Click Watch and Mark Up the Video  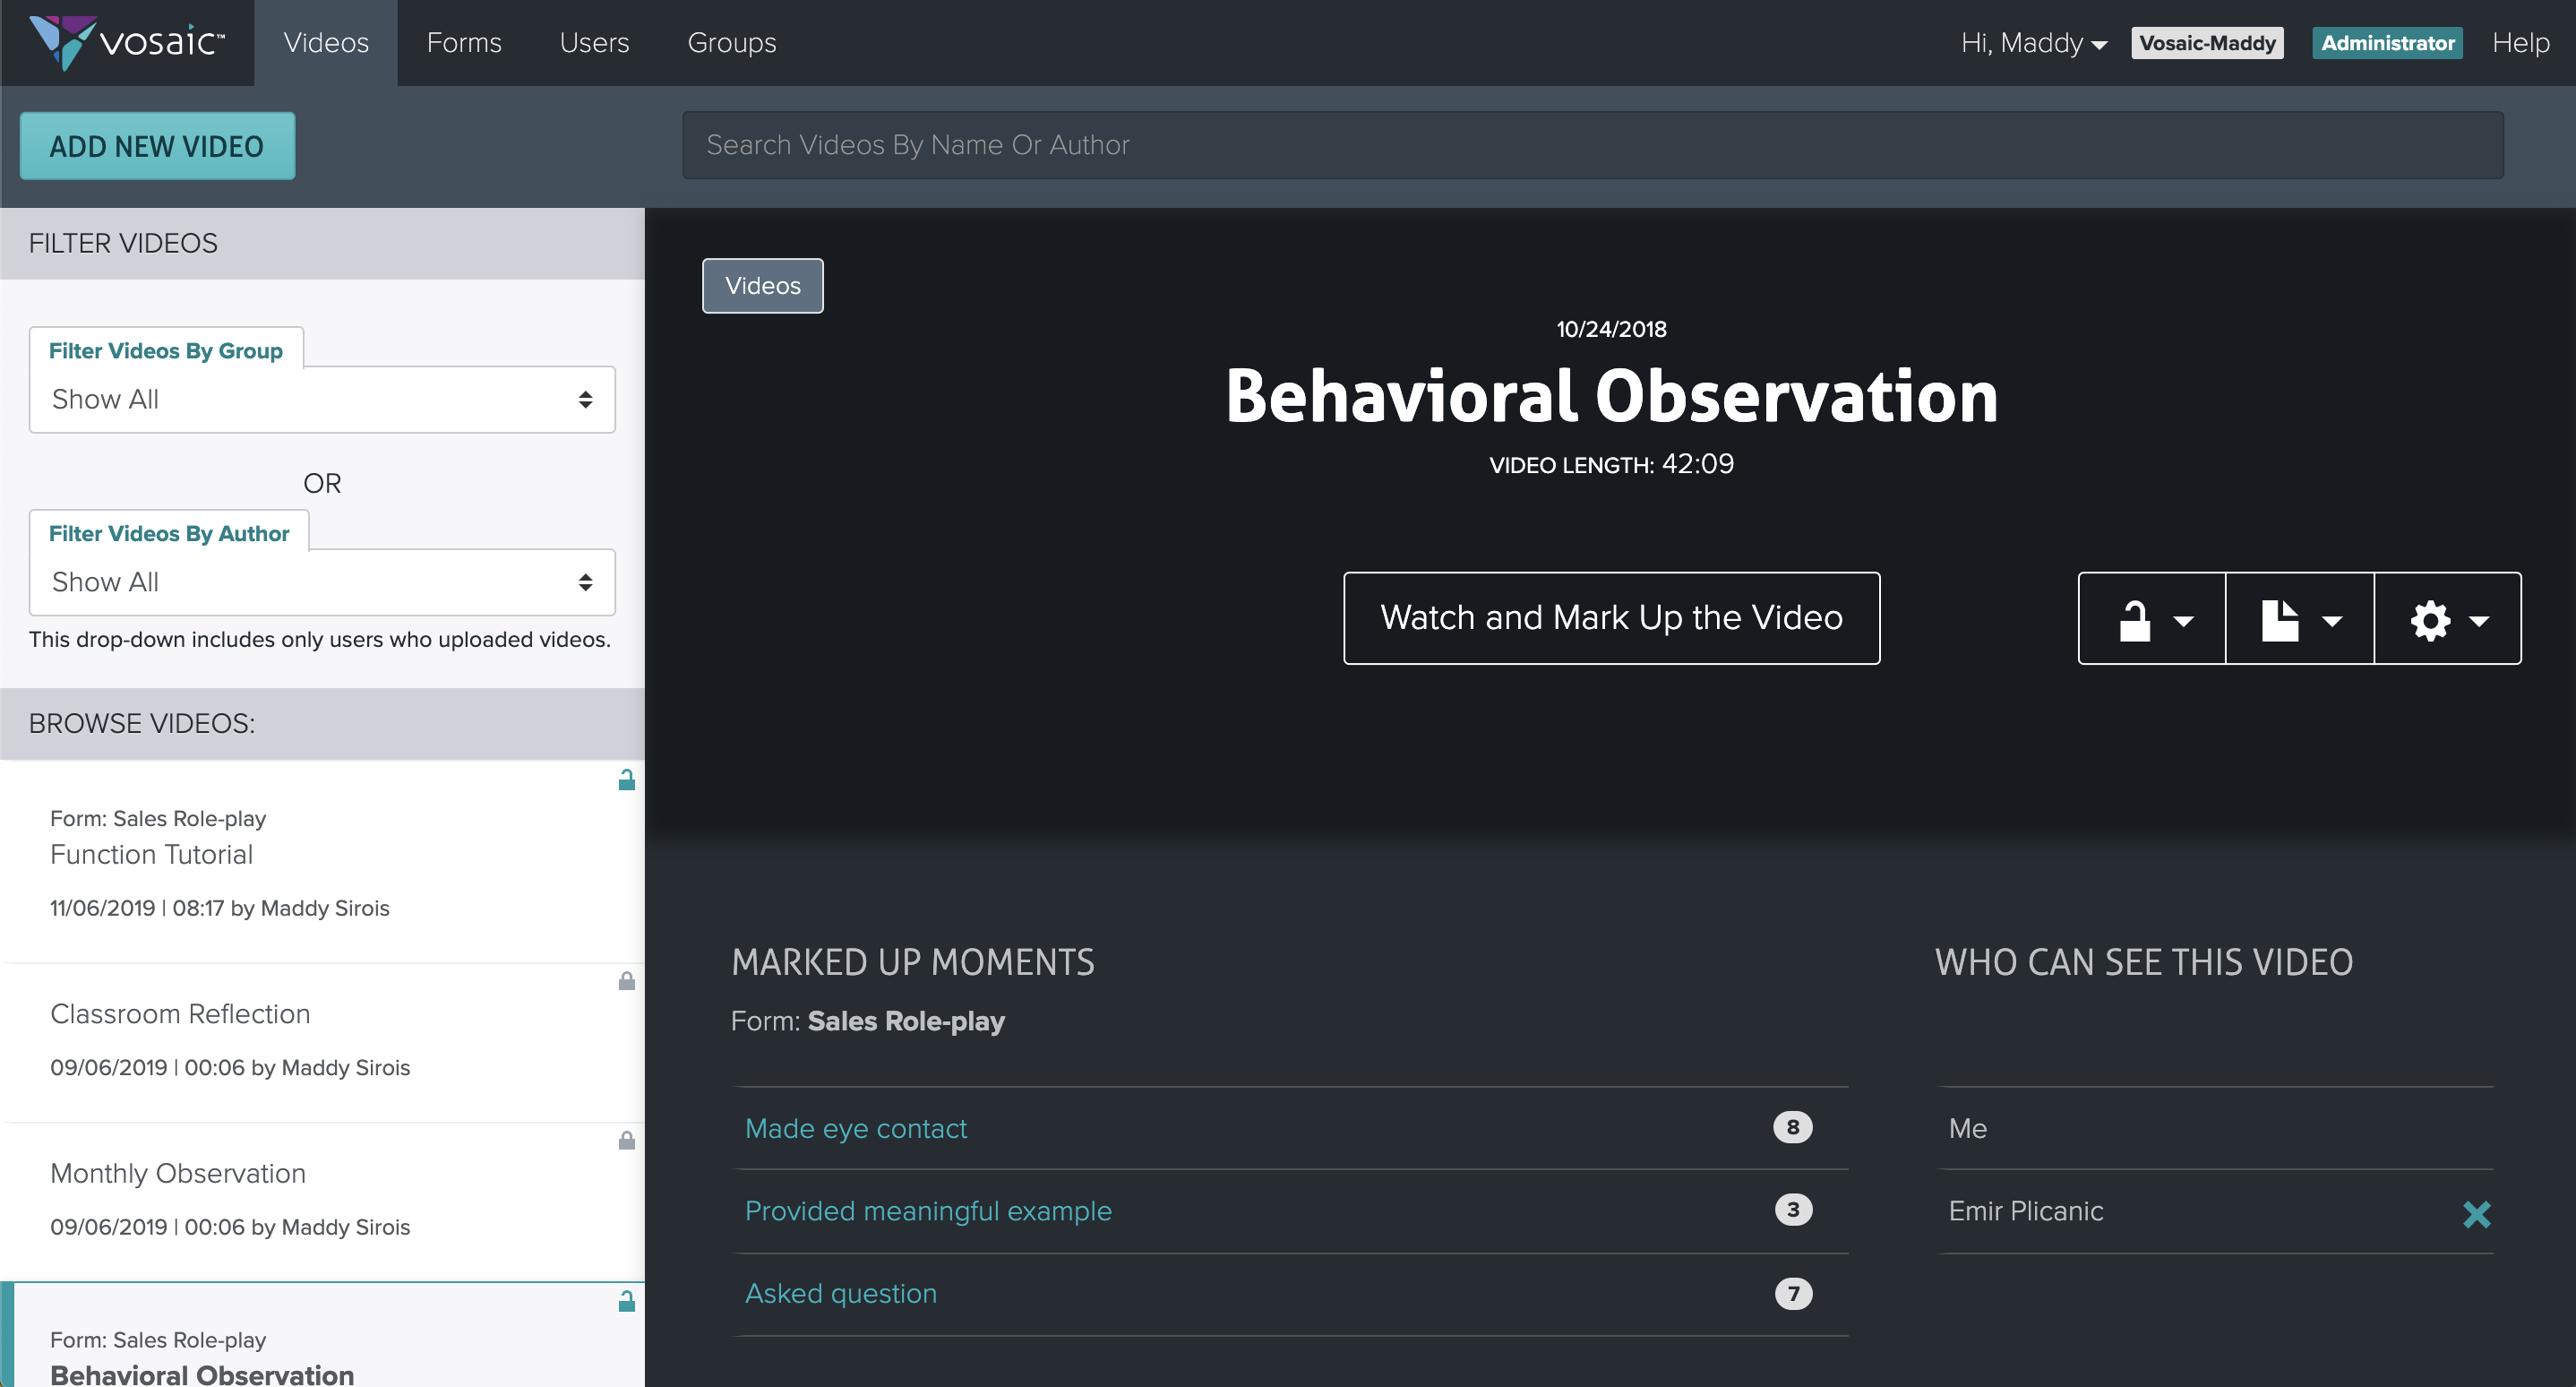pyautogui.click(x=1611, y=618)
